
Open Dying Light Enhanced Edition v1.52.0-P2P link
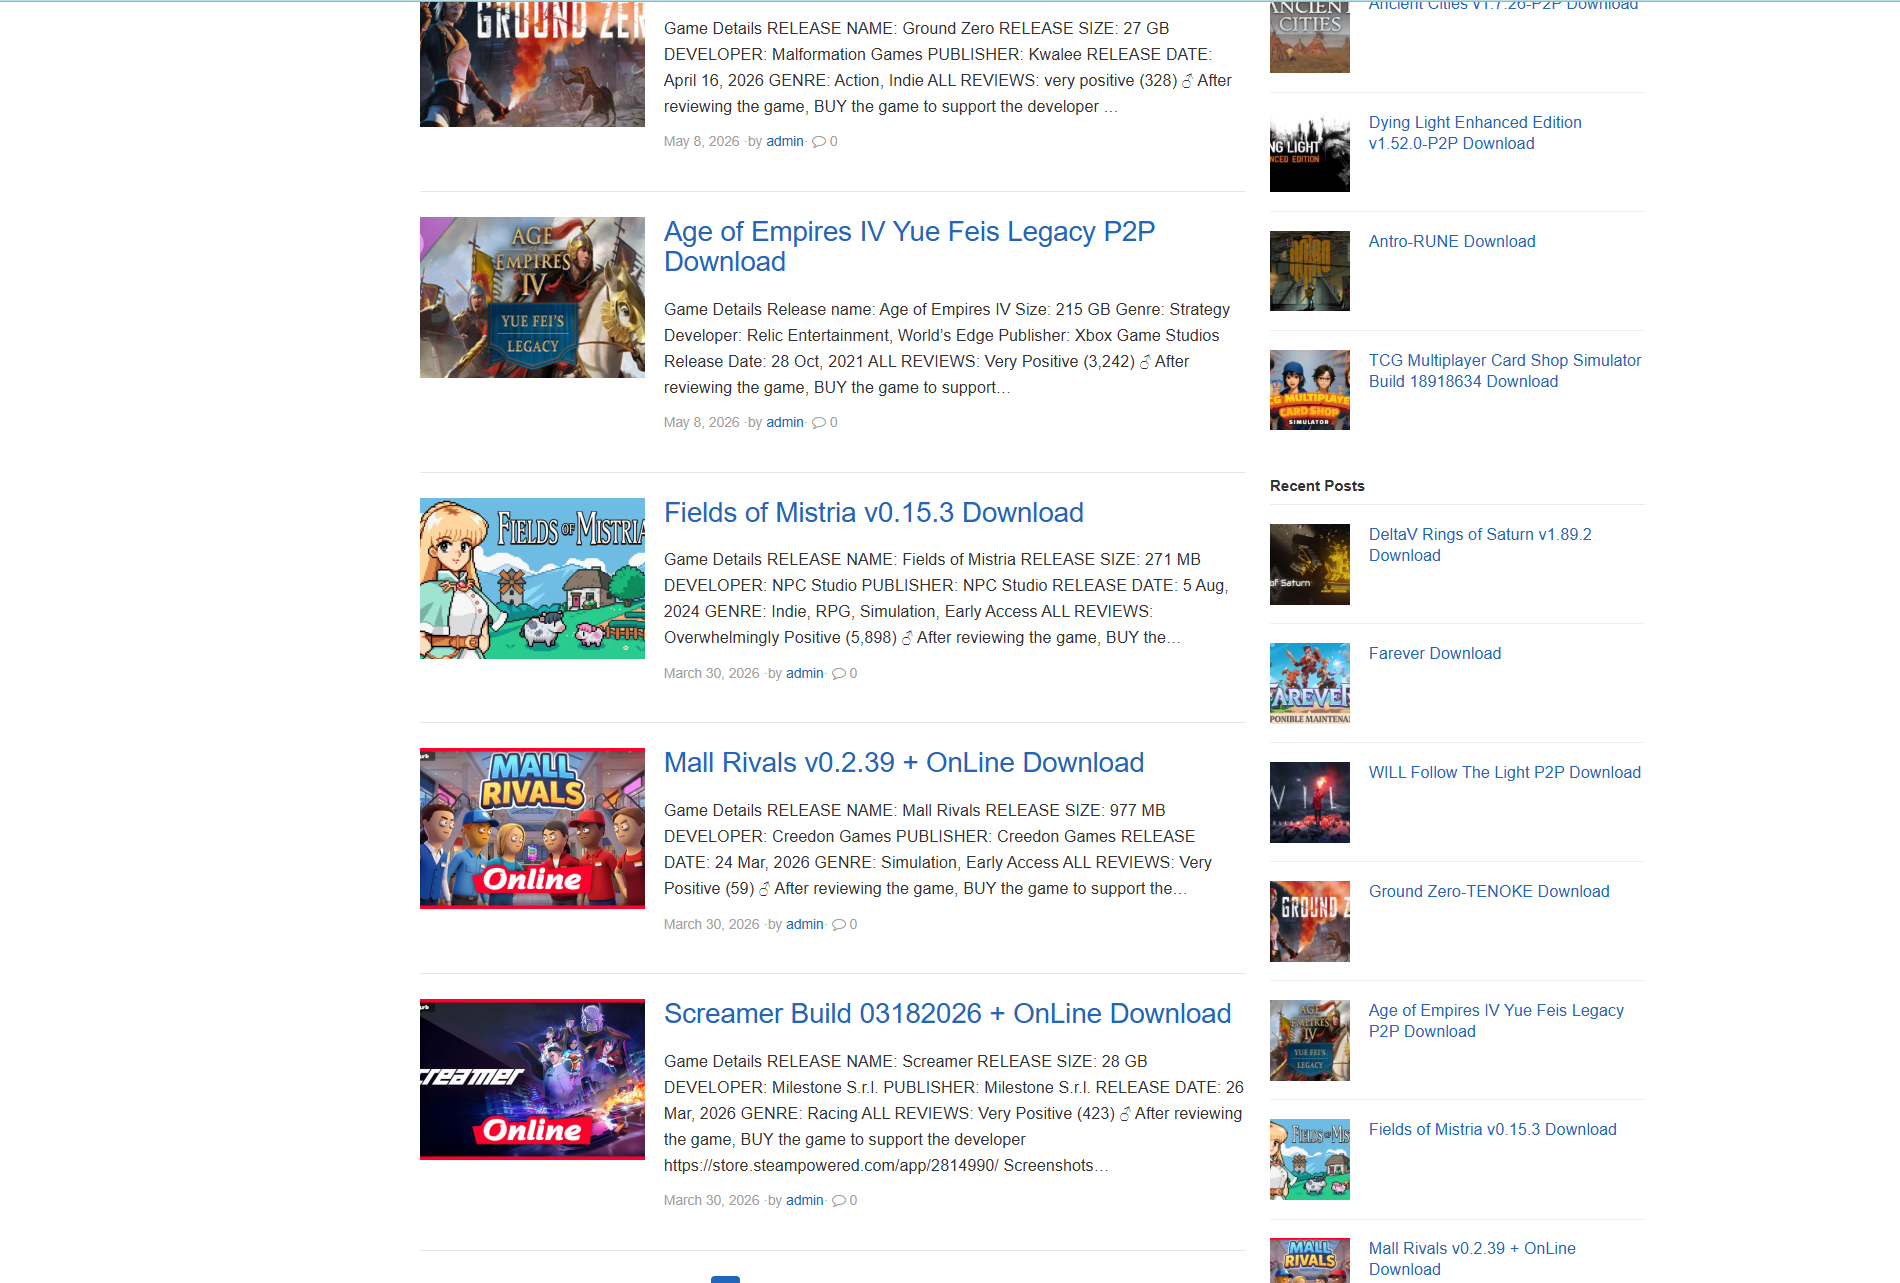[1475, 133]
